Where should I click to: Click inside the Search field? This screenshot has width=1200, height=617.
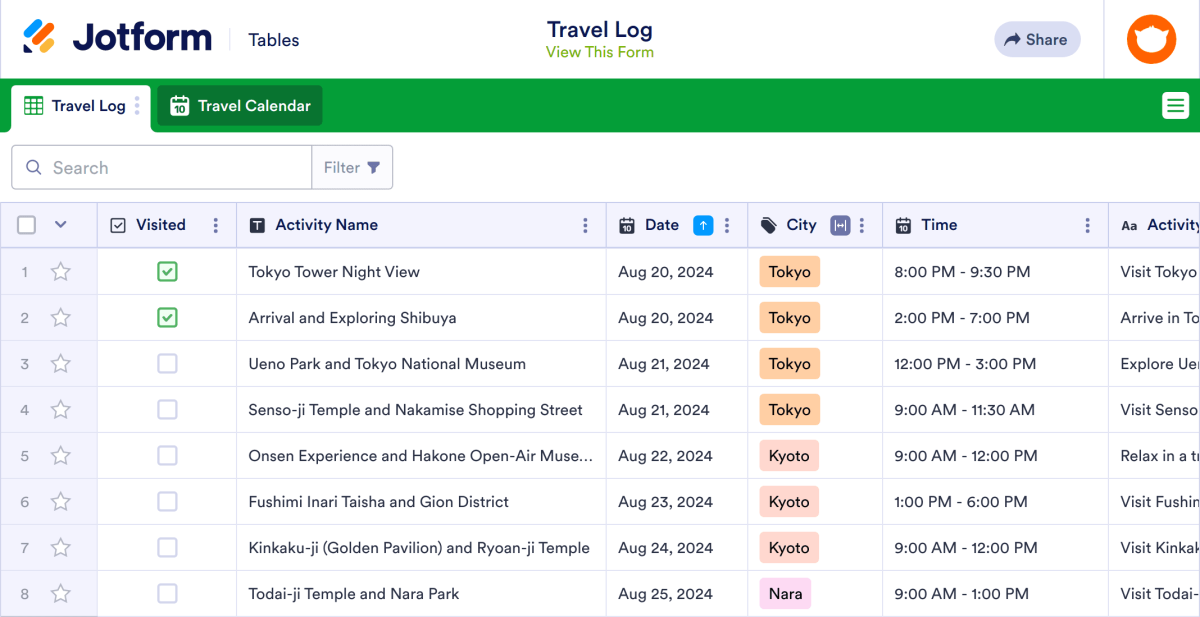coord(160,167)
